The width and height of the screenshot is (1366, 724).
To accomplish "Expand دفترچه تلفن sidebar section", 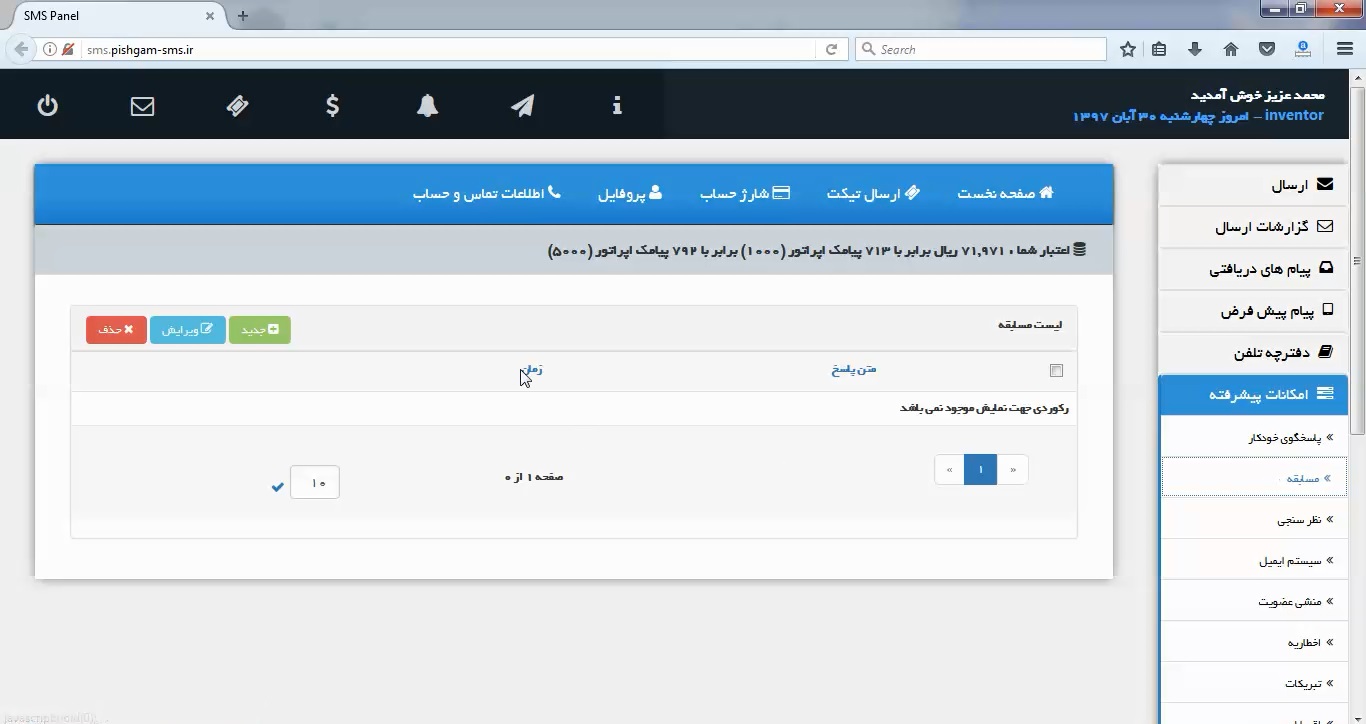I will 1253,353.
